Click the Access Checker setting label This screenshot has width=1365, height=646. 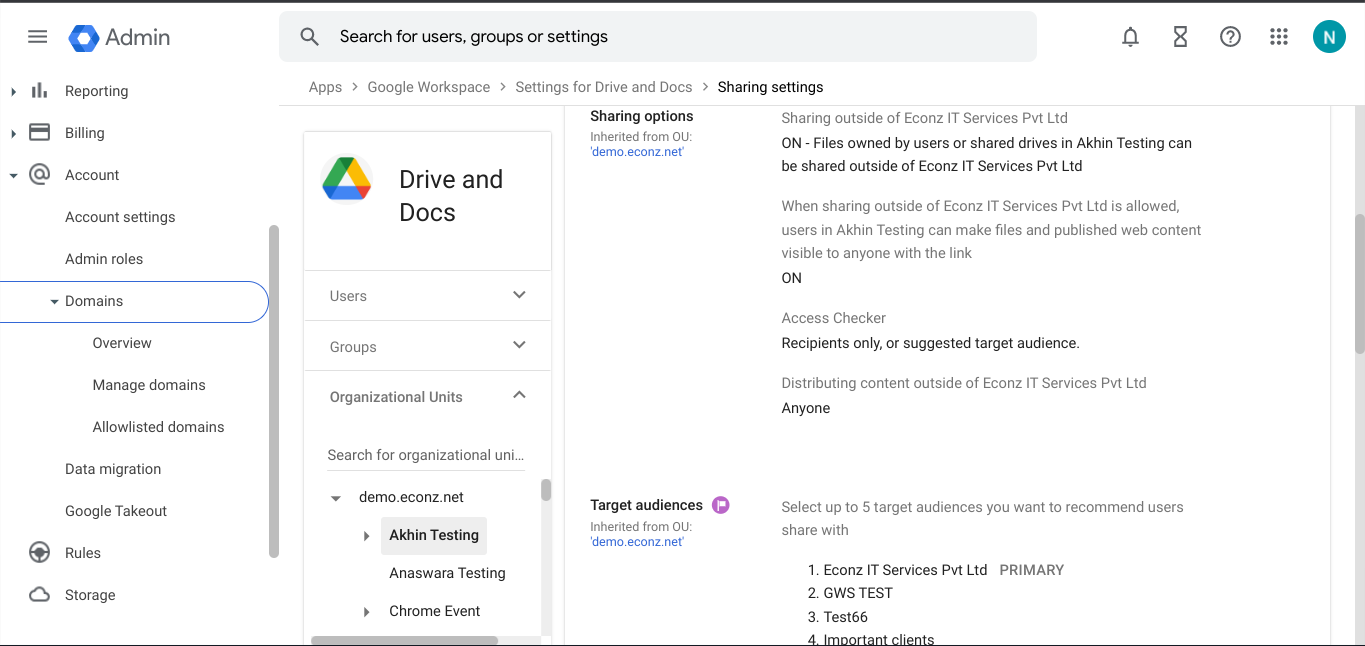point(834,318)
